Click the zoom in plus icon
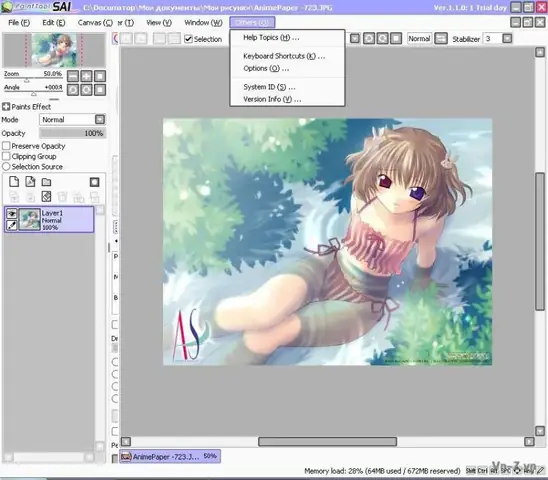Viewport: 548px width, 480px height. click(x=86, y=76)
